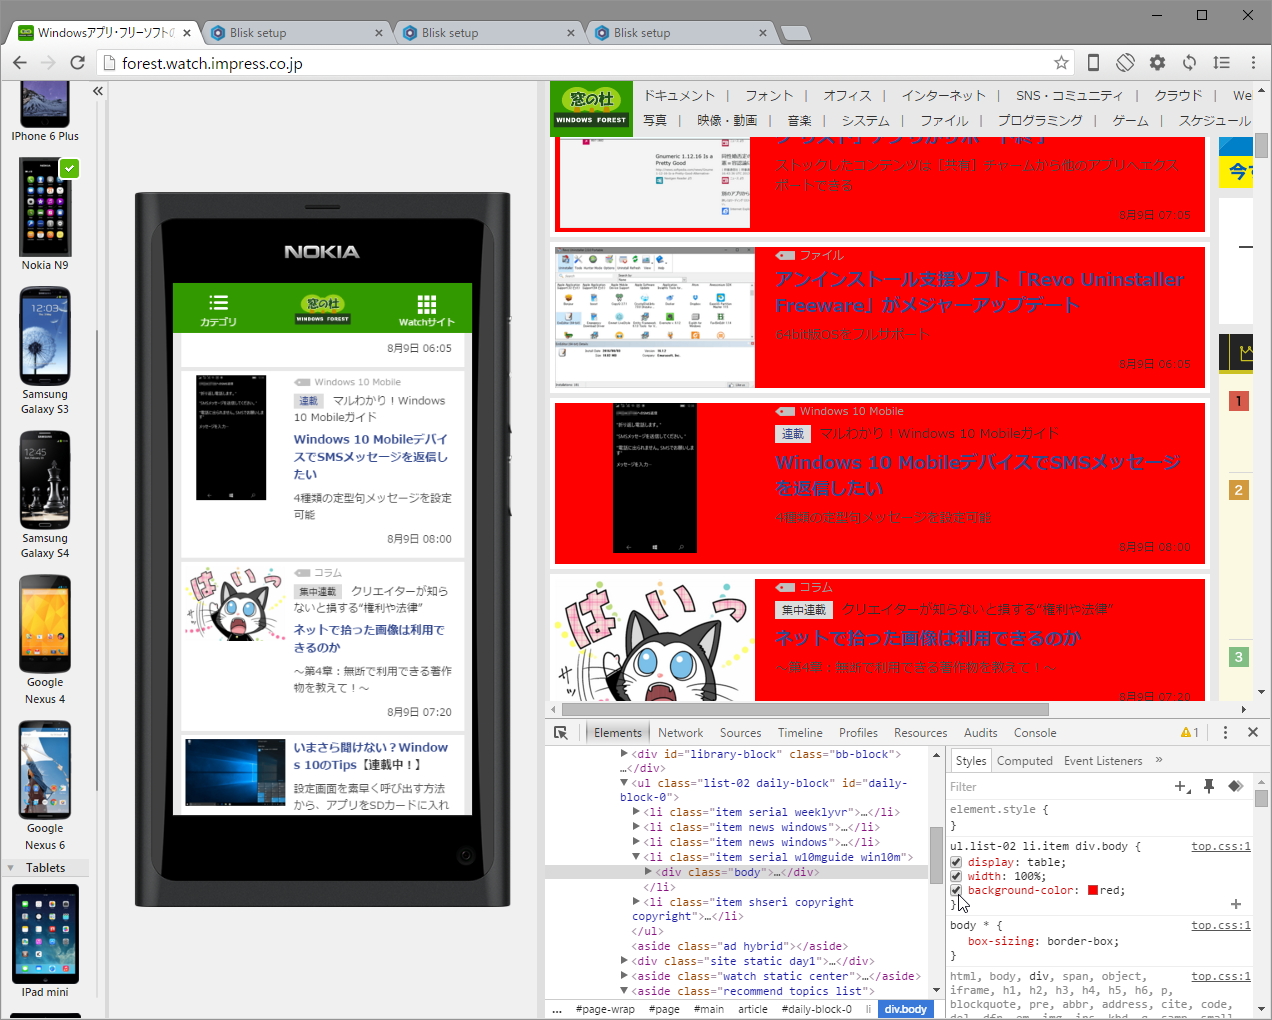Open the DevTools vertical dots menu
The width and height of the screenshot is (1272, 1020).
(1225, 733)
